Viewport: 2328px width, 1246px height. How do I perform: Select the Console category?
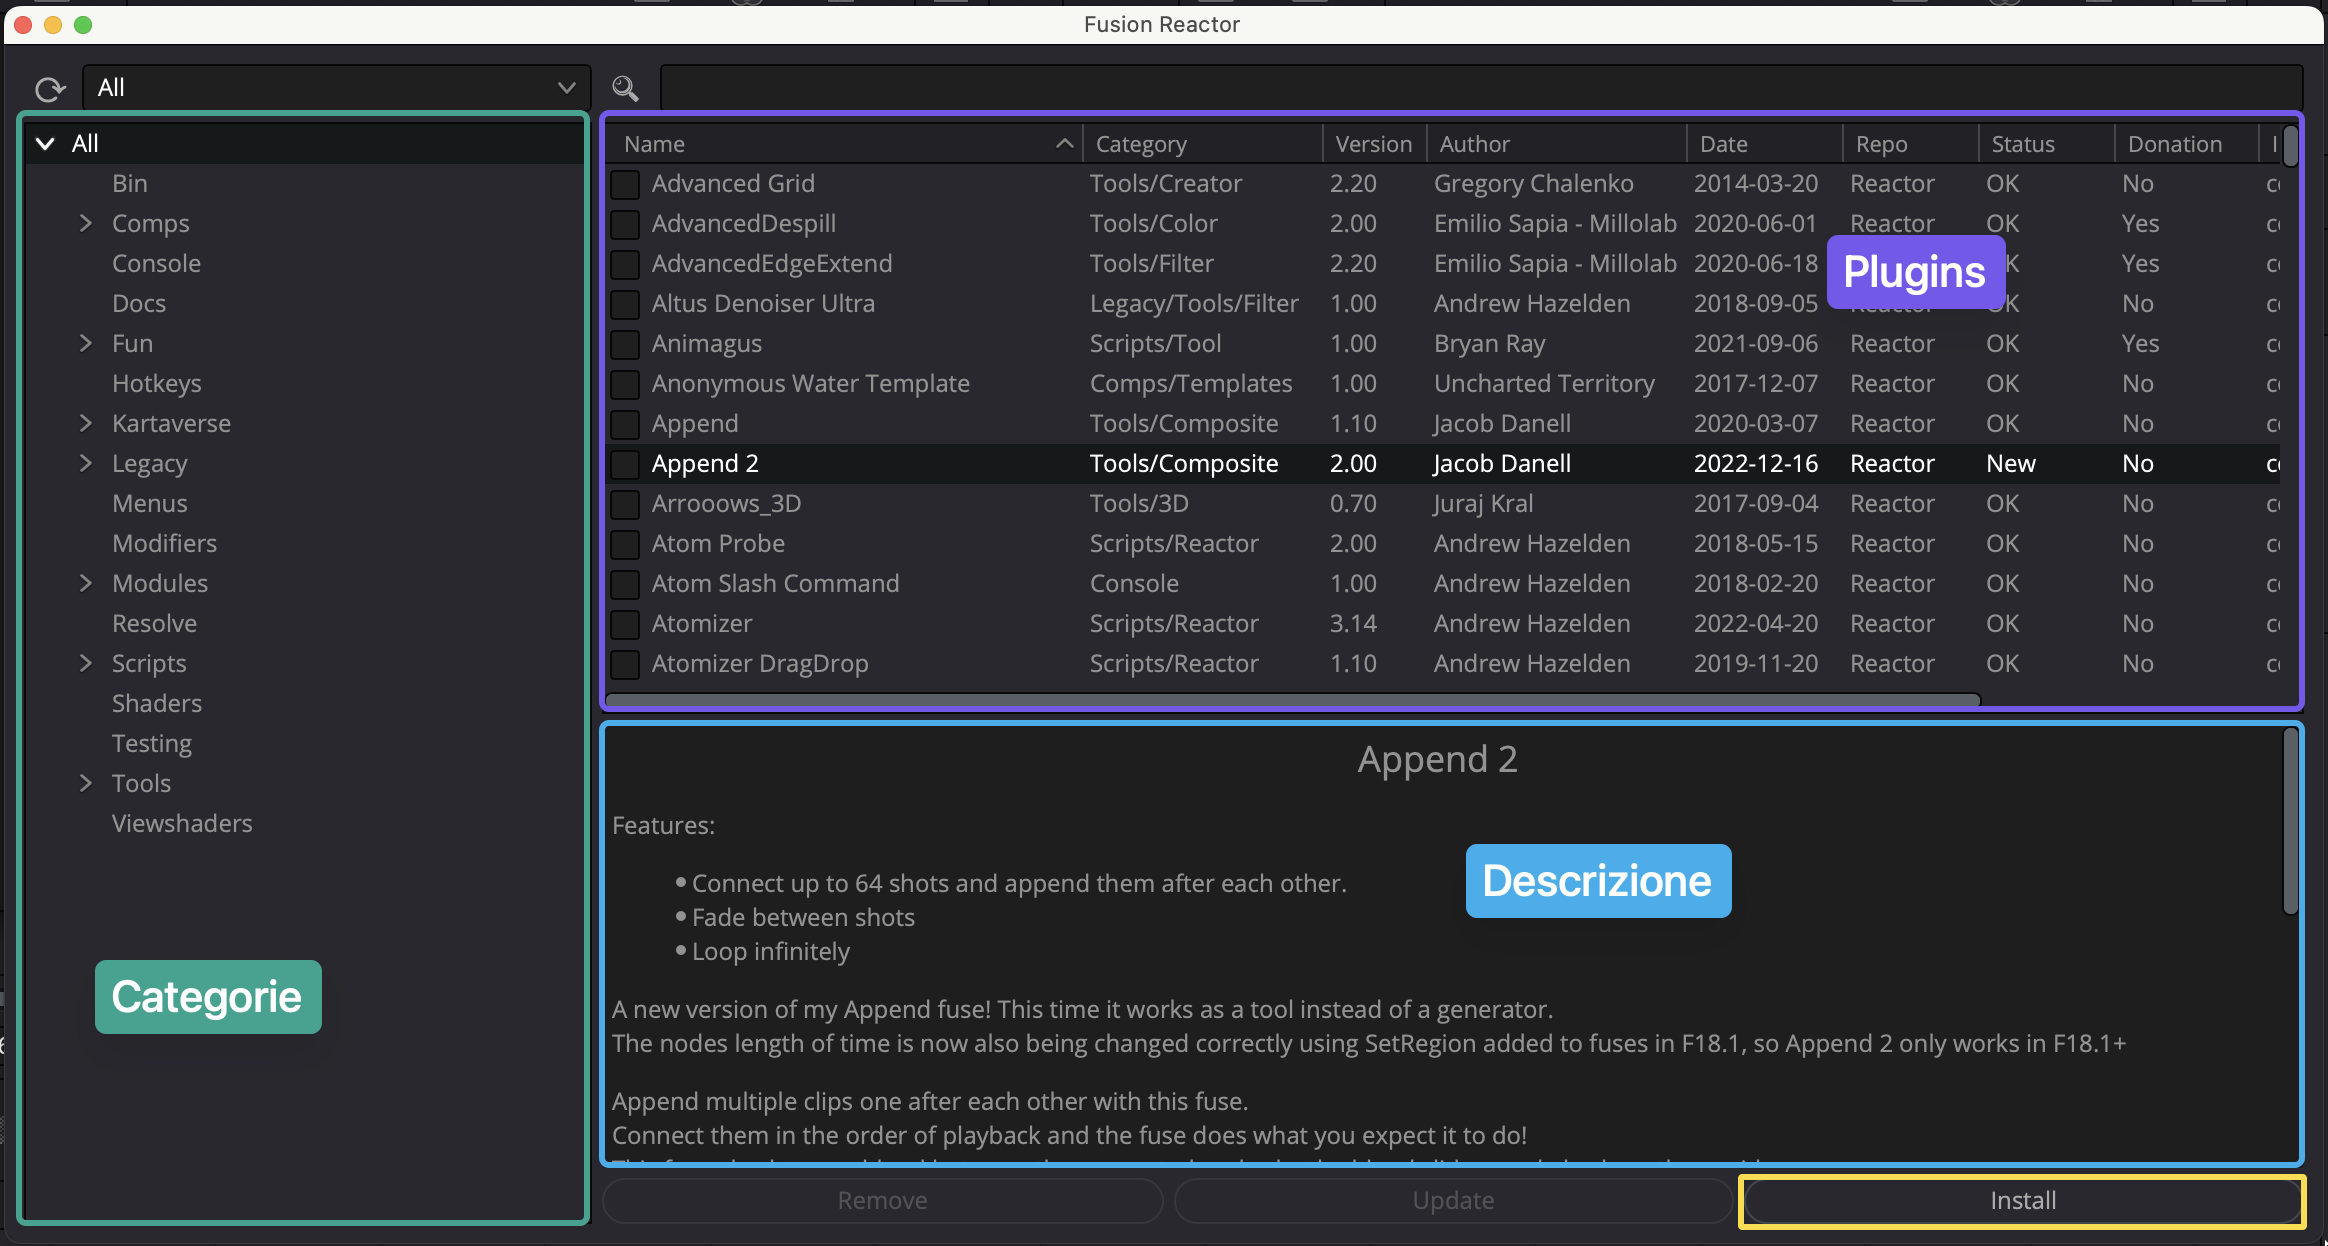click(156, 264)
